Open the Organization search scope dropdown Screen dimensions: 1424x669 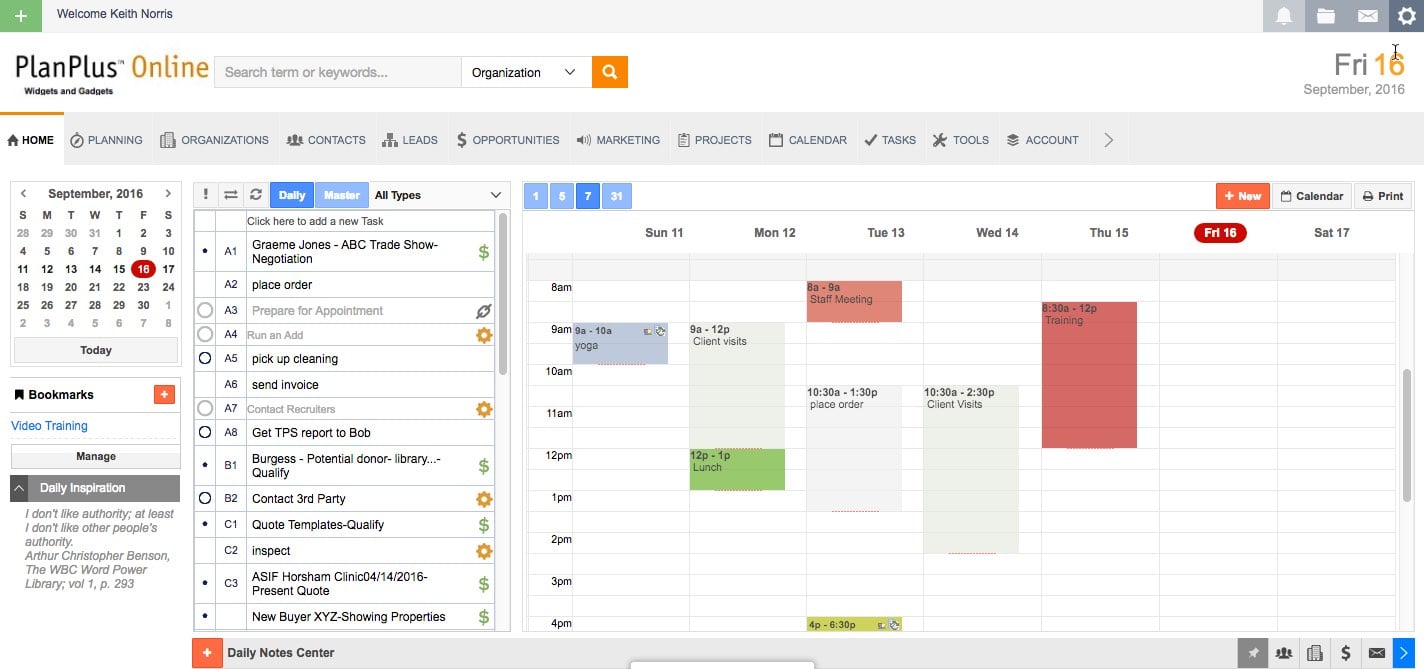point(525,72)
